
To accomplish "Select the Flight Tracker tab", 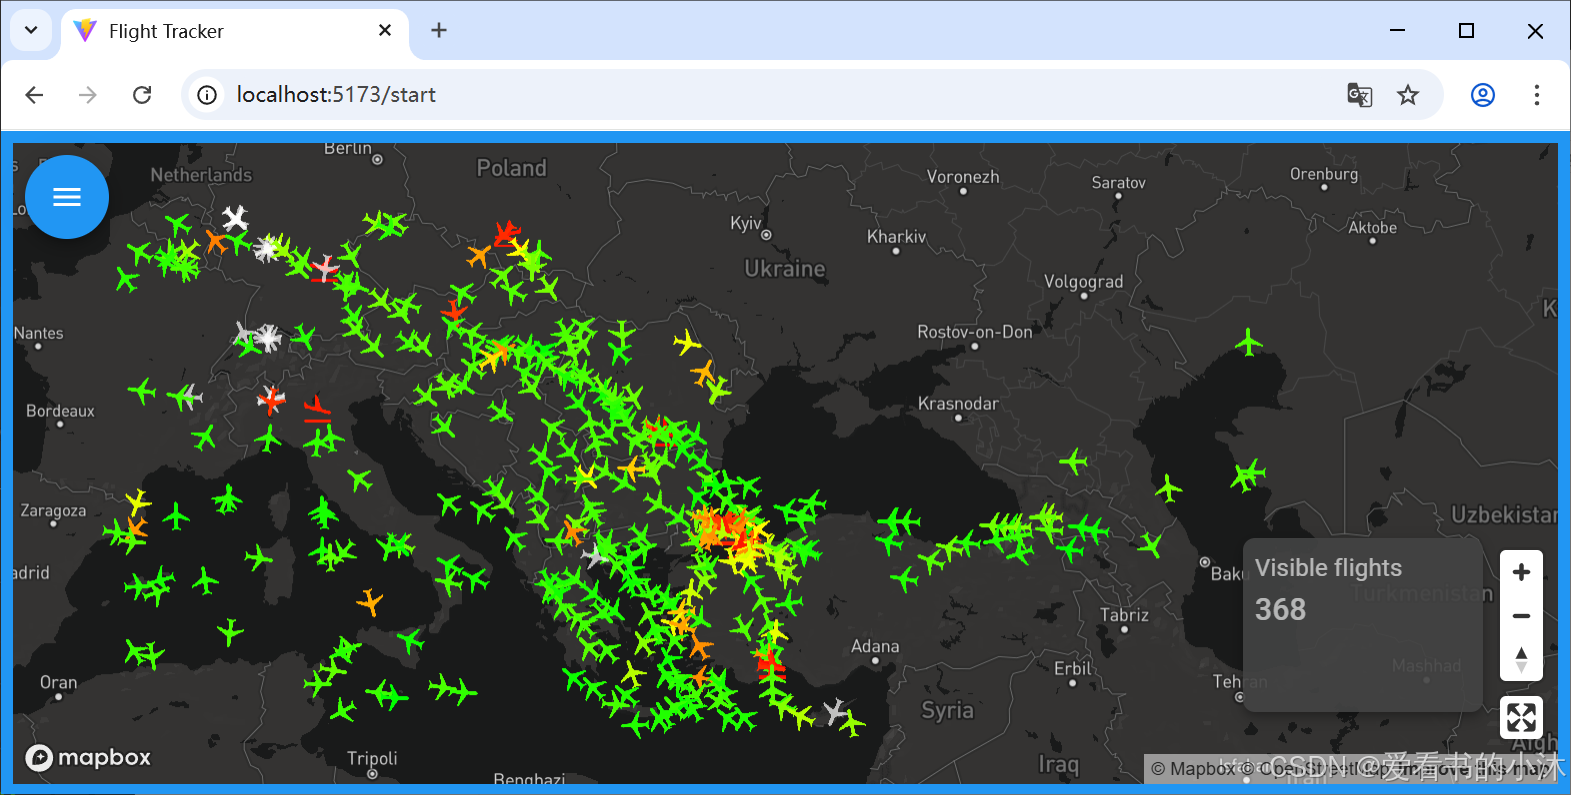I will click(235, 31).
